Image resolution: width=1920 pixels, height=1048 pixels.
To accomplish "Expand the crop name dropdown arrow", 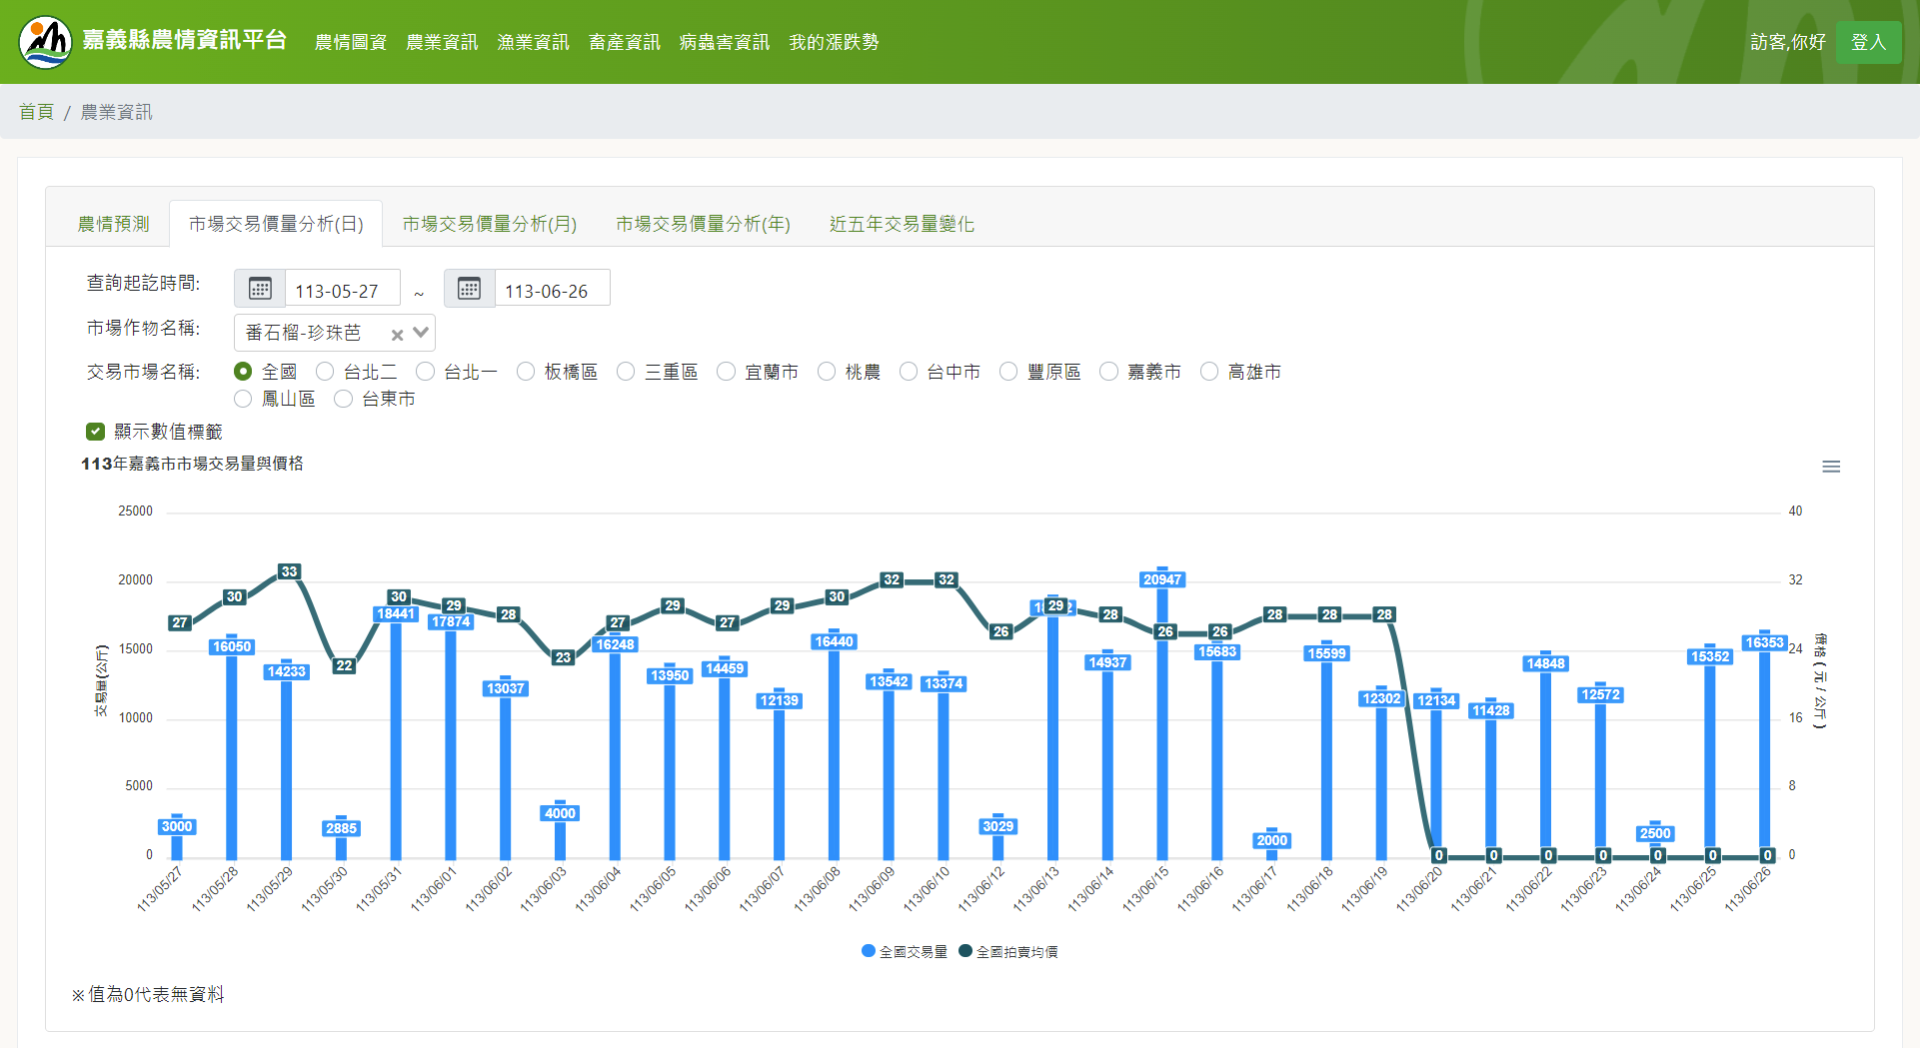I will (421, 333).
